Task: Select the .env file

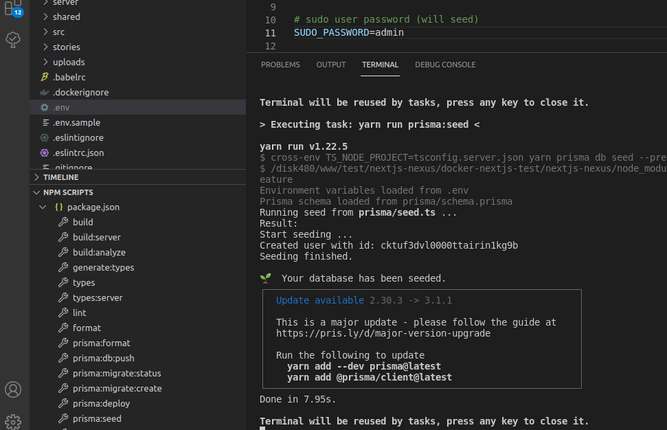Action: 138,108
